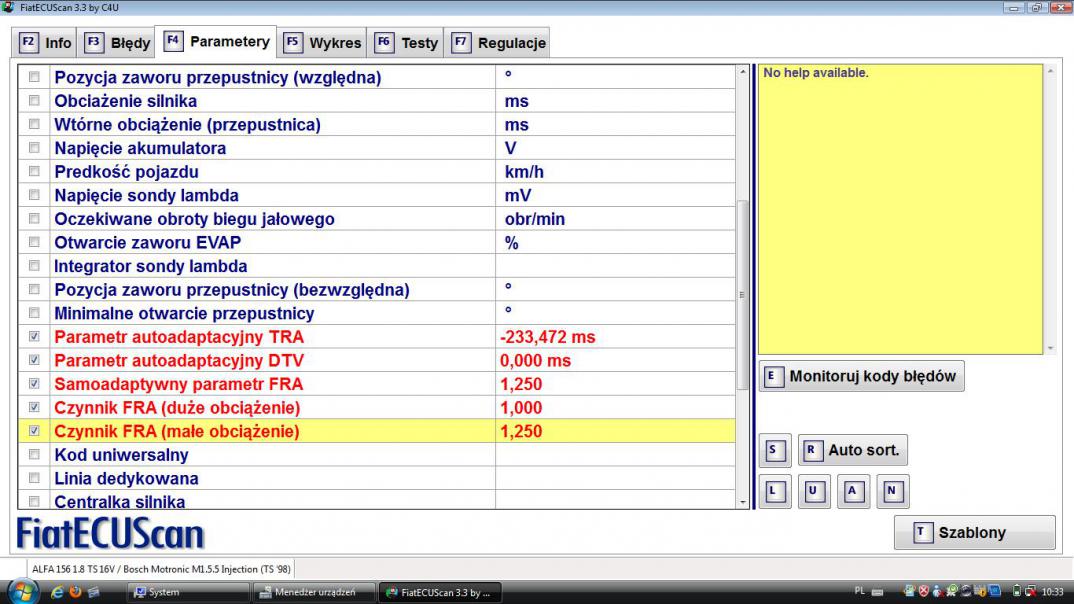Switch to the Błędy tab
The image size is (1074, 604).
118,43
